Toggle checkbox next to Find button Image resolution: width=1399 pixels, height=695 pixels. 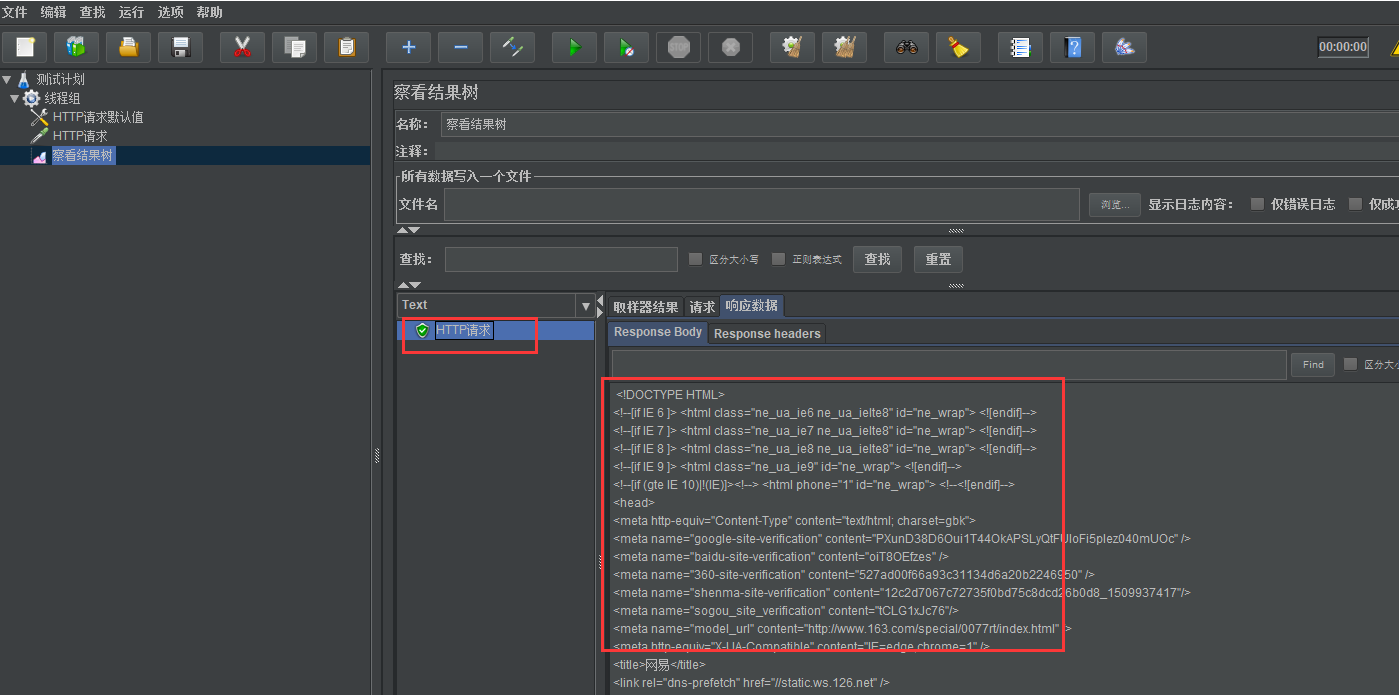click(x=1350, y=364)
